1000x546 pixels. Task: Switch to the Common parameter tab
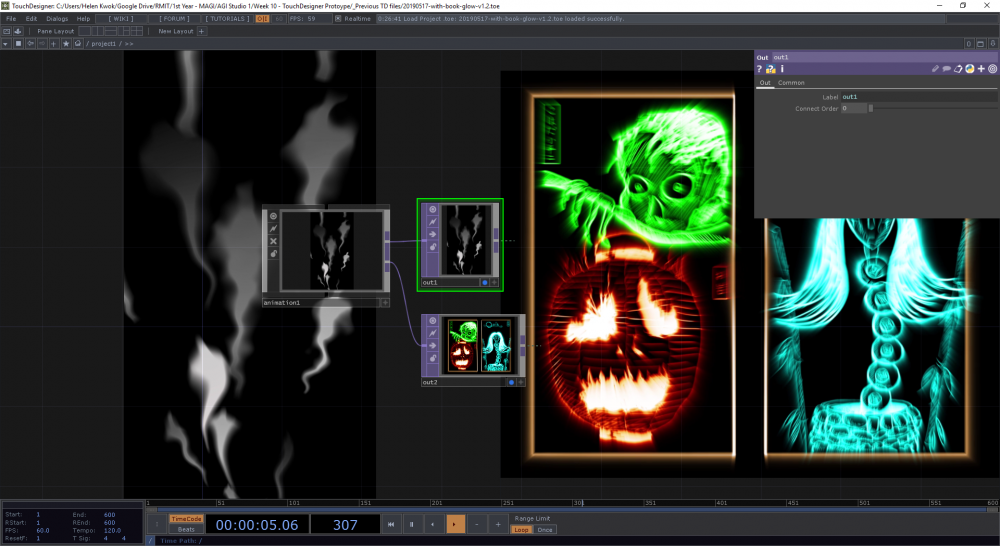point(791,82)
